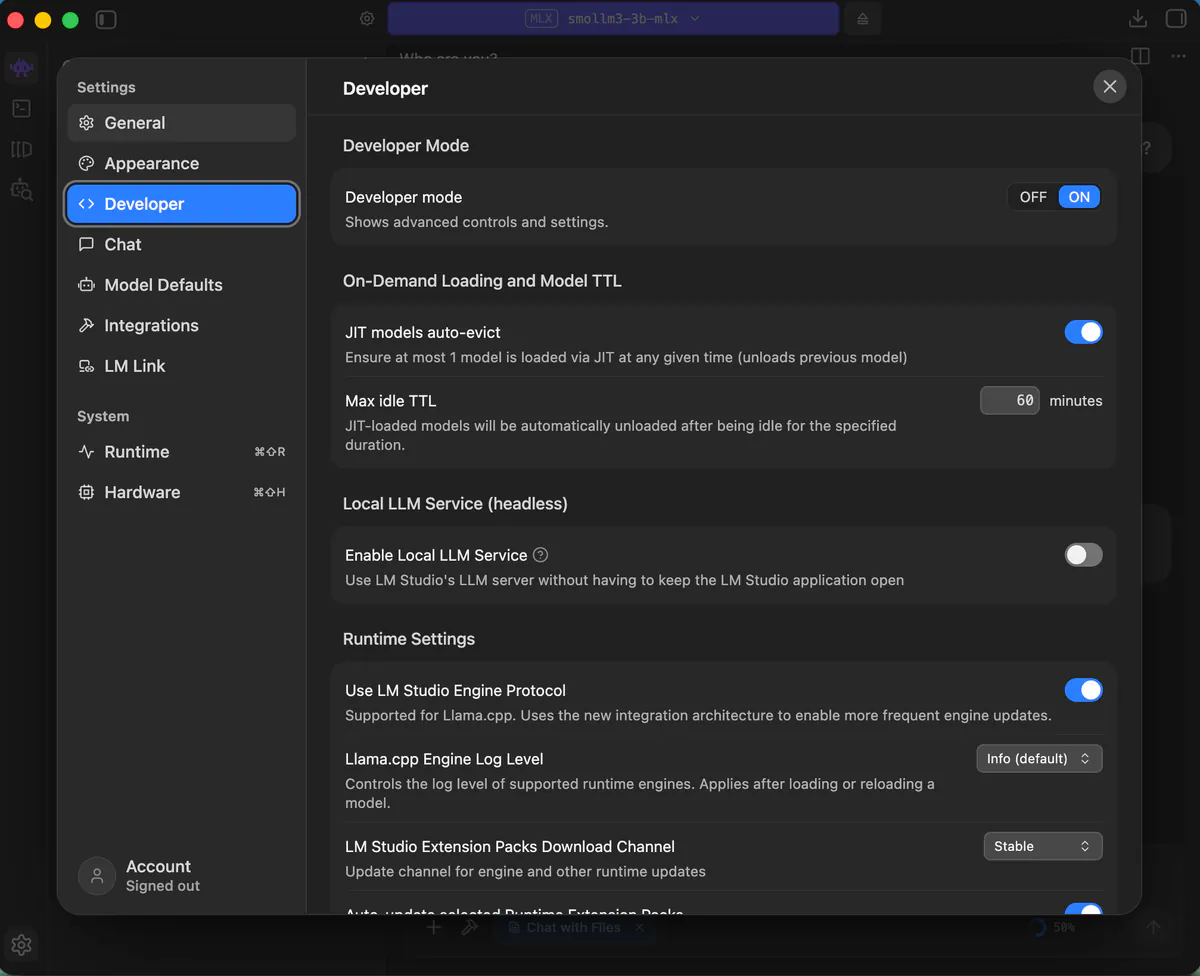Click the Model Defaults robot icon

point(86,285)
